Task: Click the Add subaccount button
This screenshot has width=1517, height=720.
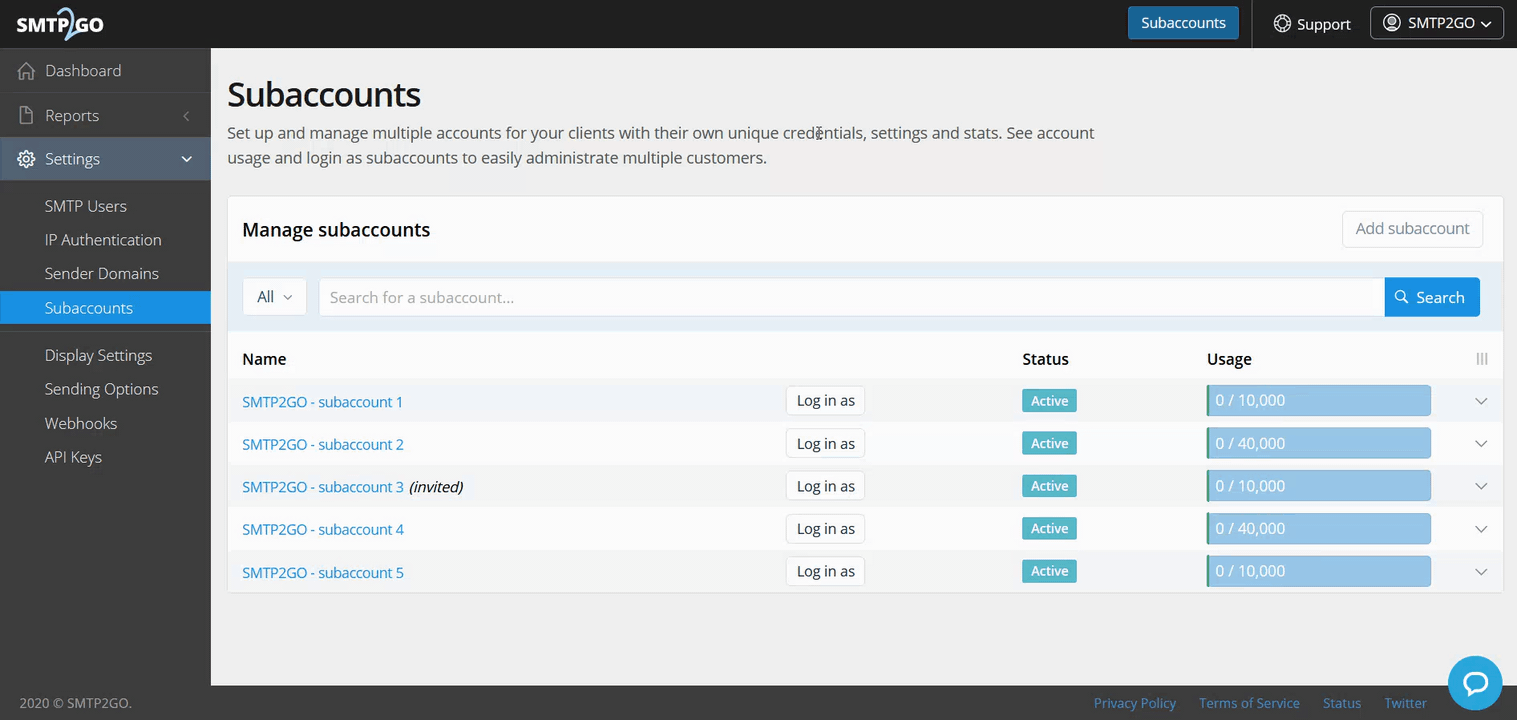Action: pos(1411,229)
